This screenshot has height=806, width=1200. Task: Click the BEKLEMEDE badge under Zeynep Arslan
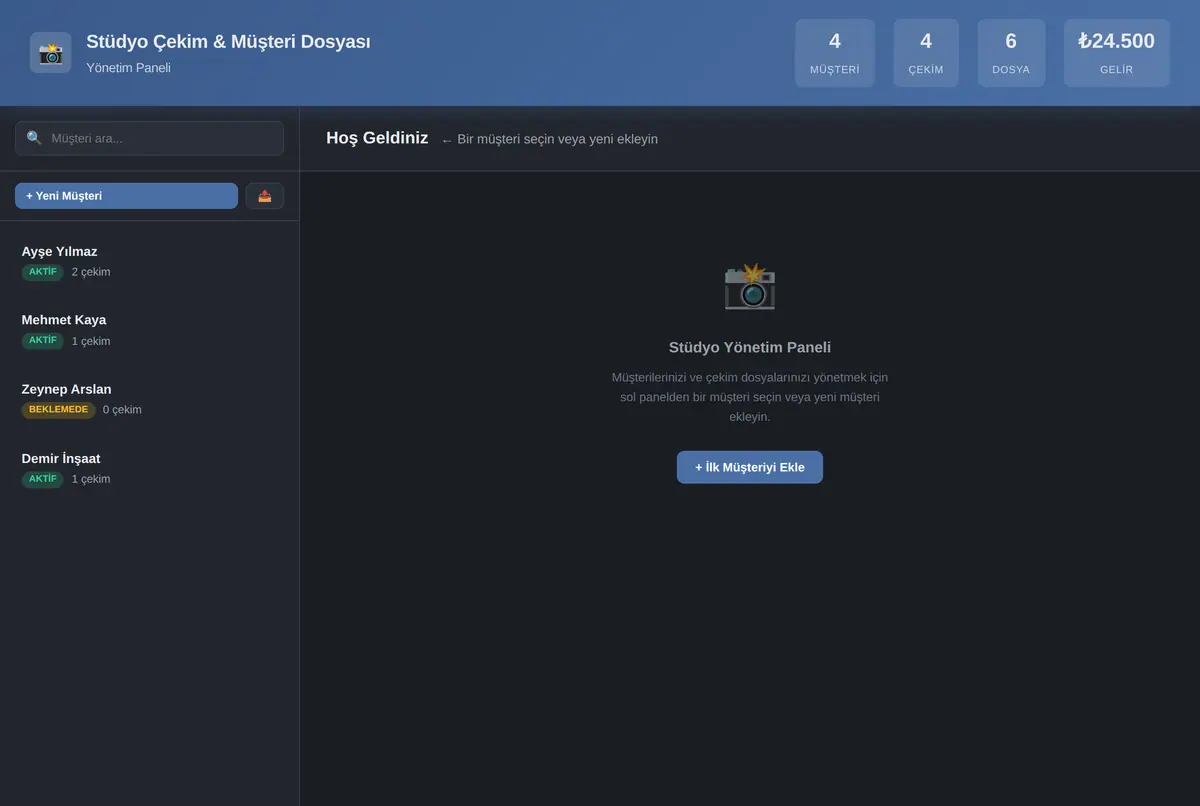pos(59,410)
